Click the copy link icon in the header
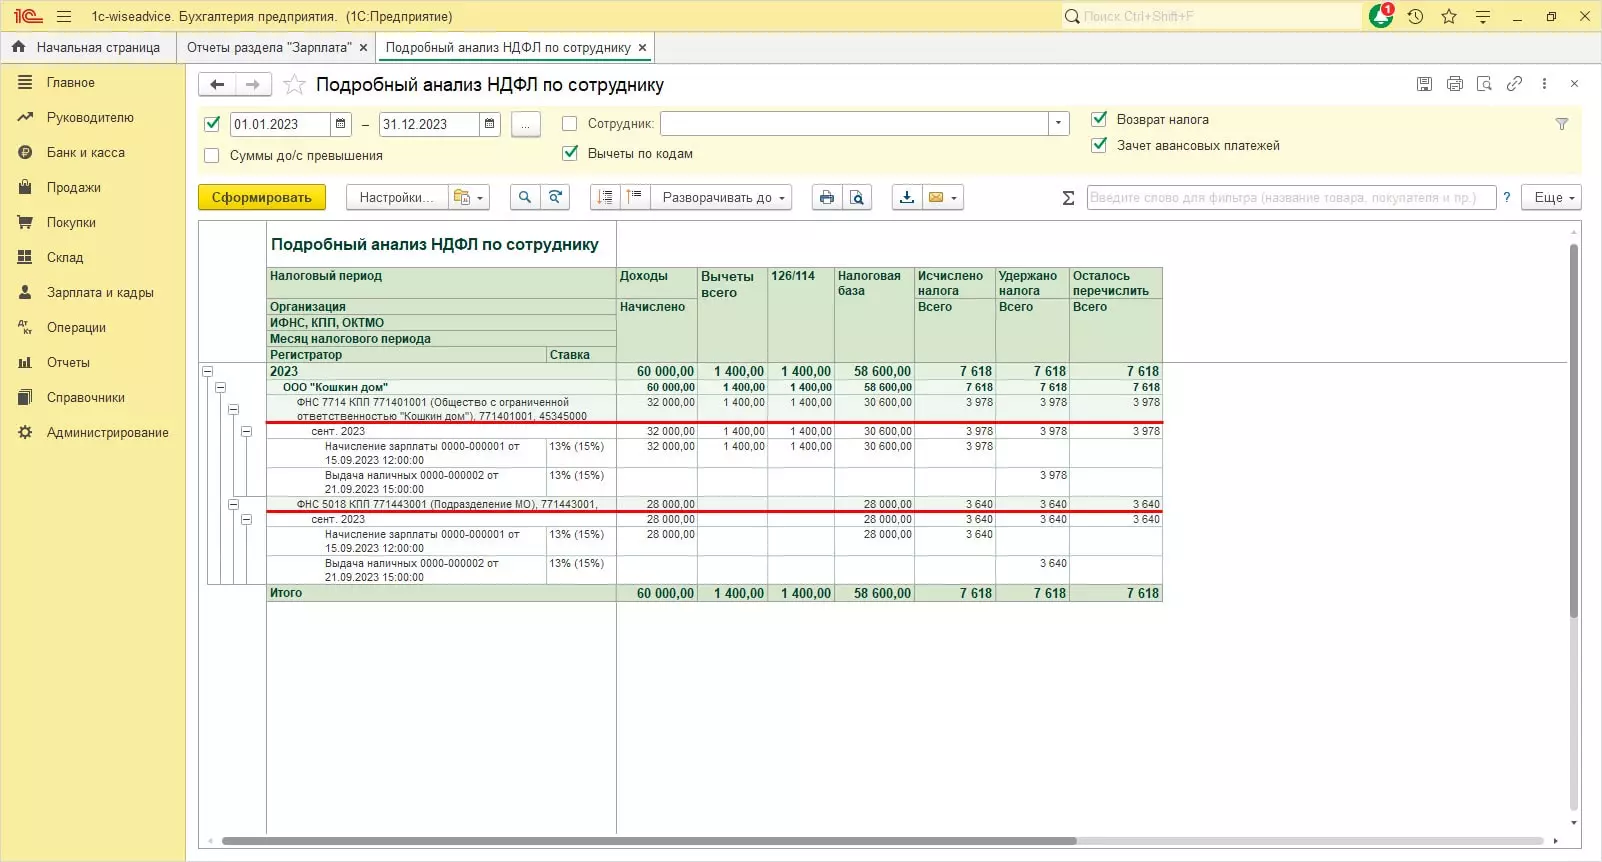This screenshot has height=862, width=1602. pyautogui.click(x=1514, y=84)
